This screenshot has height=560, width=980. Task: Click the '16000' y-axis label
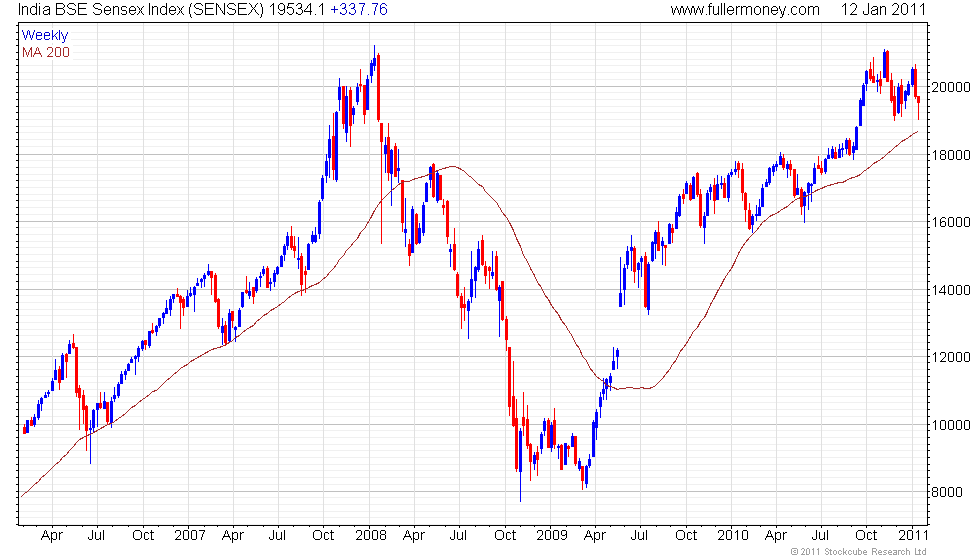click(951, 222)
